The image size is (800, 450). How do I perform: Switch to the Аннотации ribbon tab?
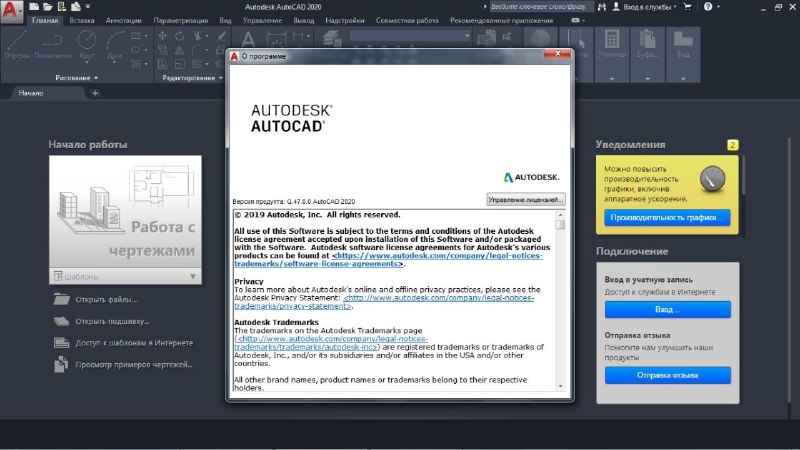[x=123, y=20]
